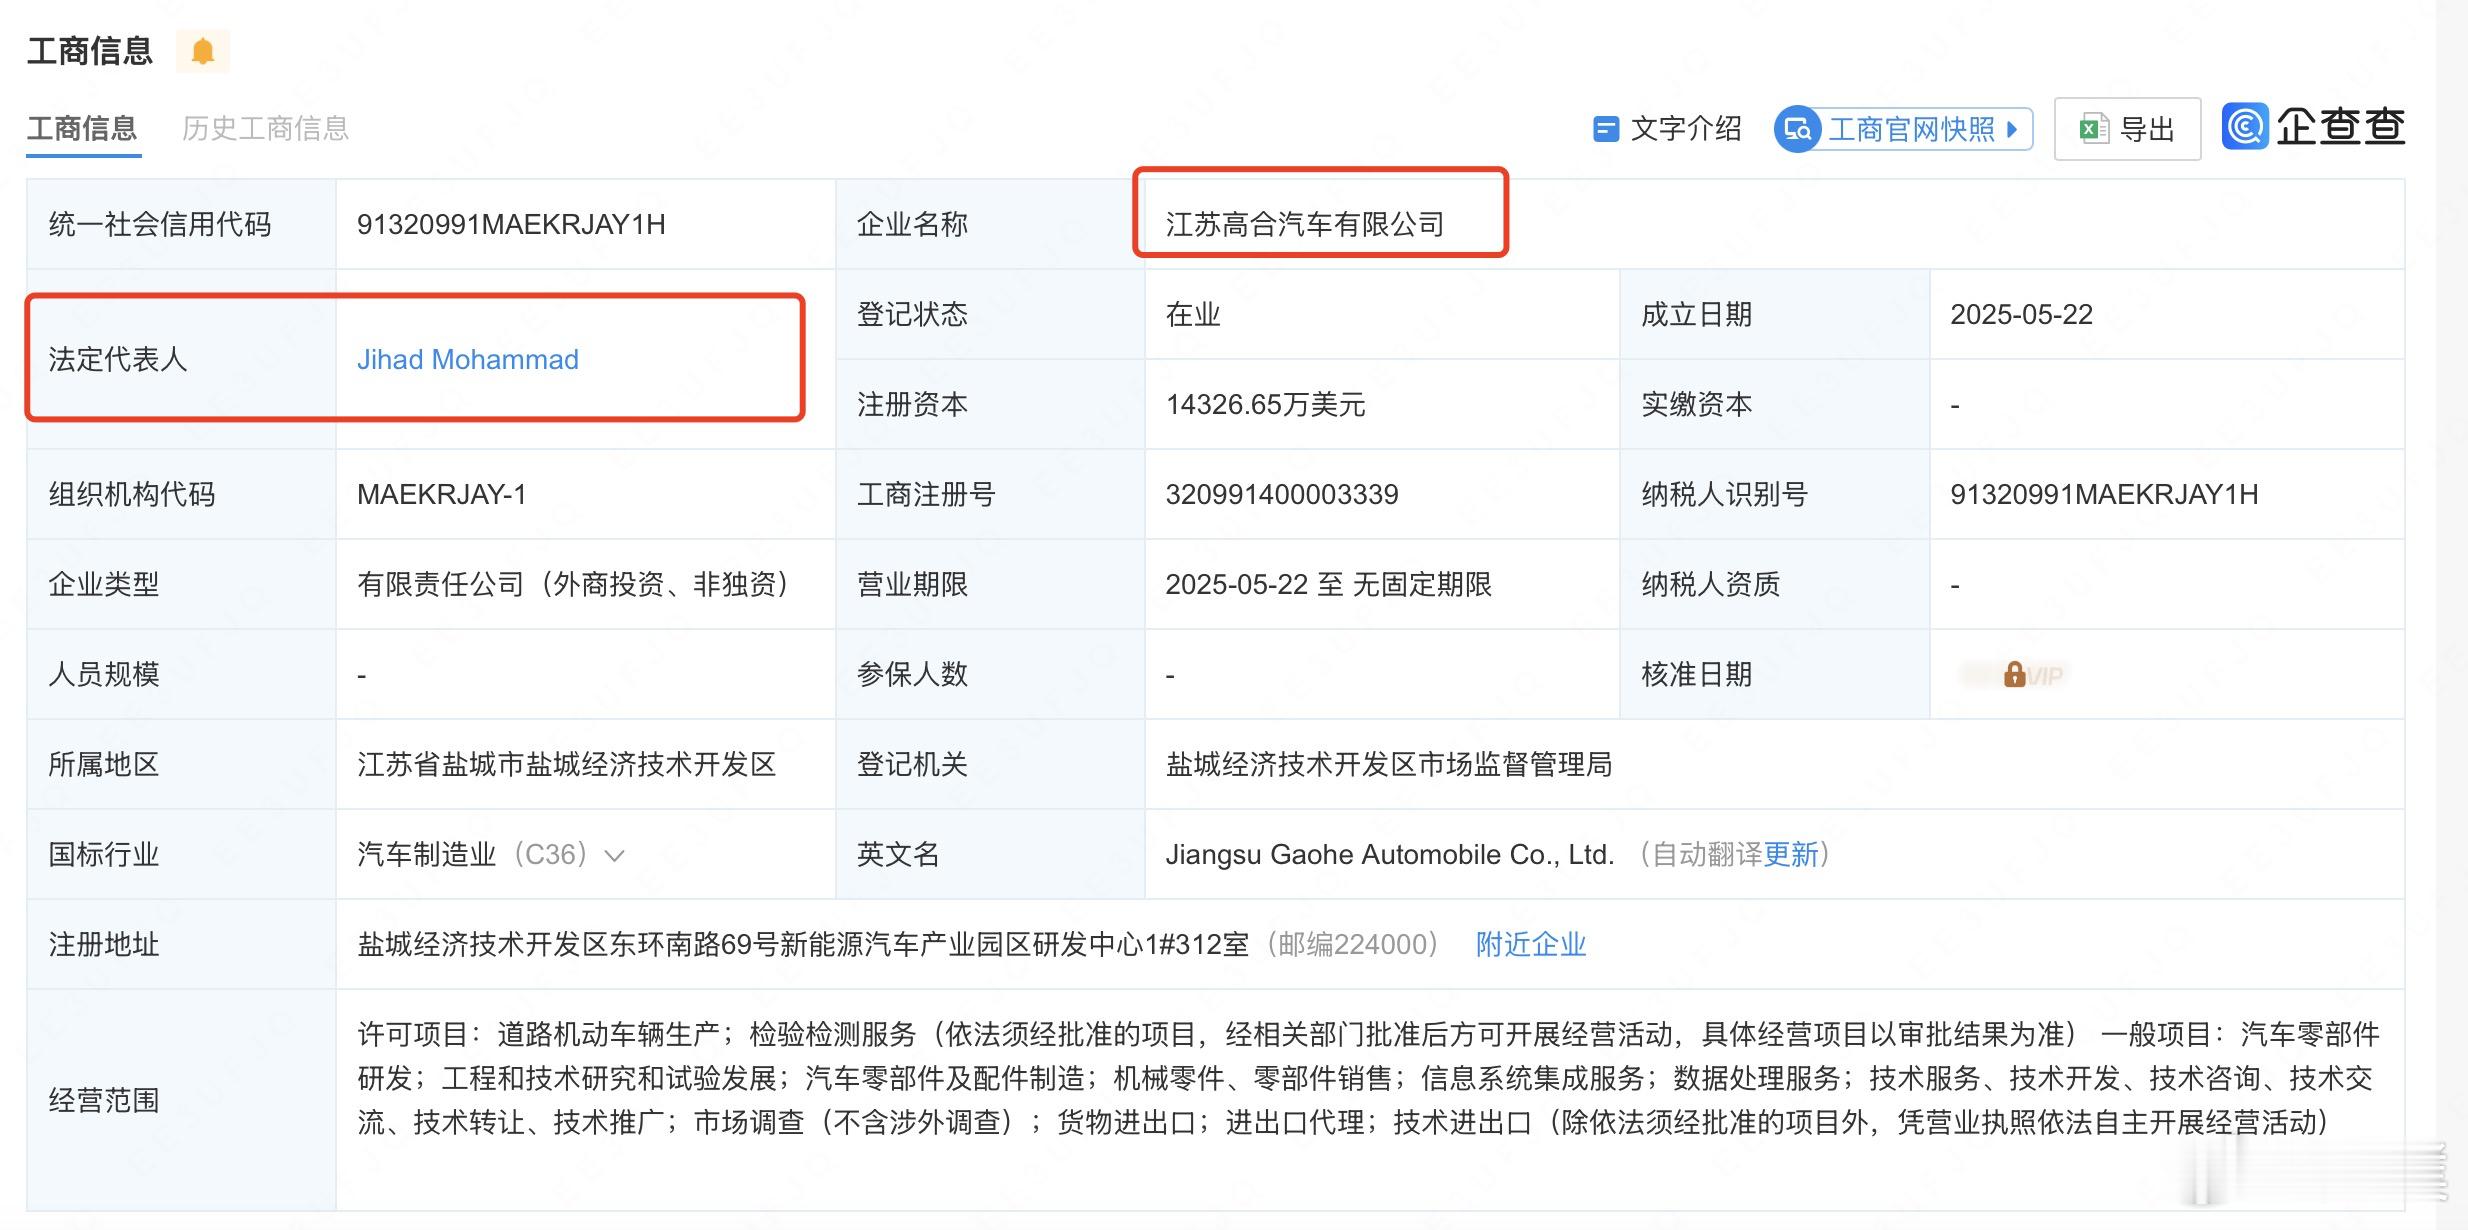The image size is (2468, 1230).
Task: Click the 参保人数 label cell
Action: pyautogui.click(x=990, y=675)
